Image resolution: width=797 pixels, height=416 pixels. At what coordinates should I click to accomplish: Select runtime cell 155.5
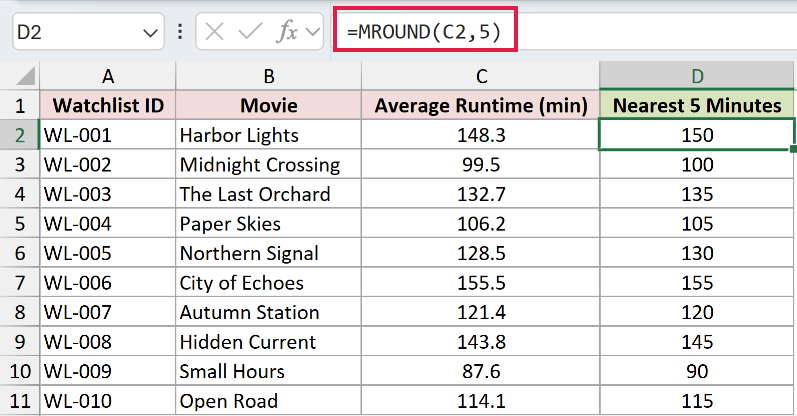pos(481,282)
